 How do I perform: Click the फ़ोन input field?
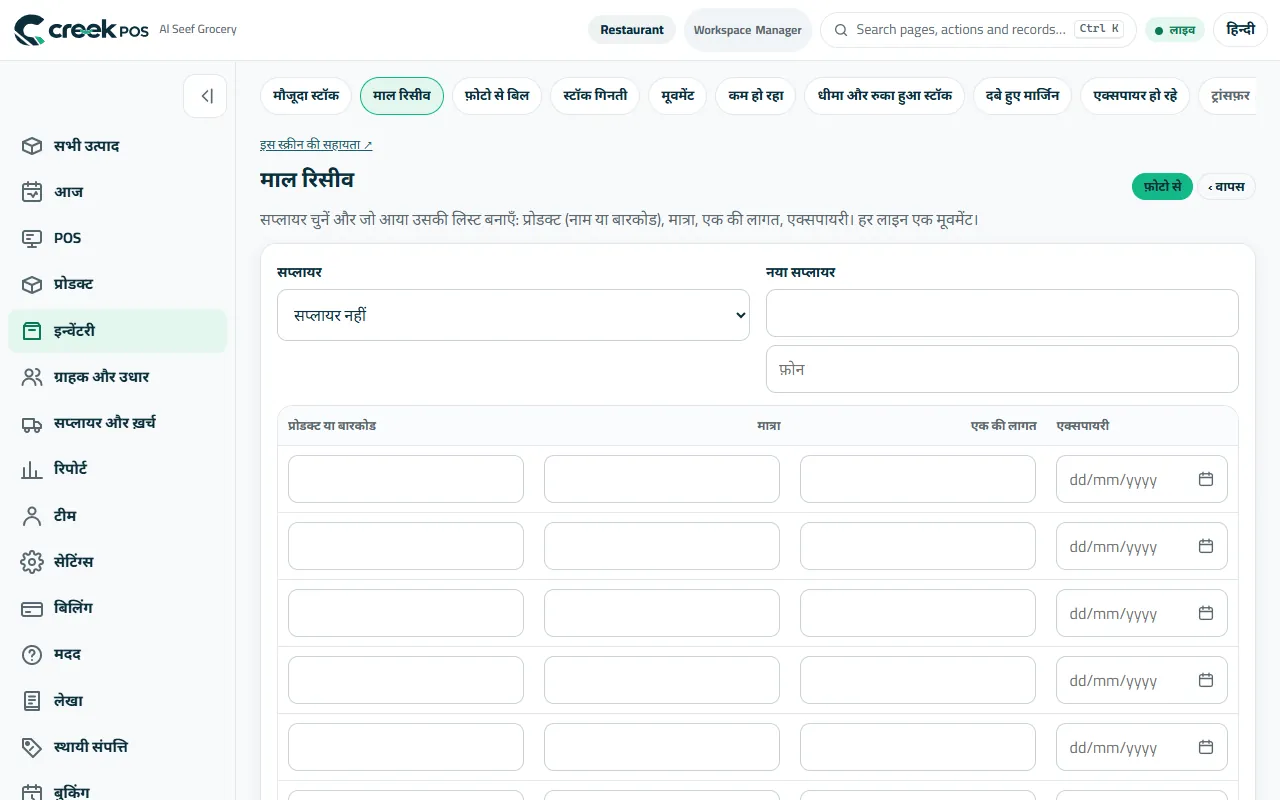[x=1002, y=369]
